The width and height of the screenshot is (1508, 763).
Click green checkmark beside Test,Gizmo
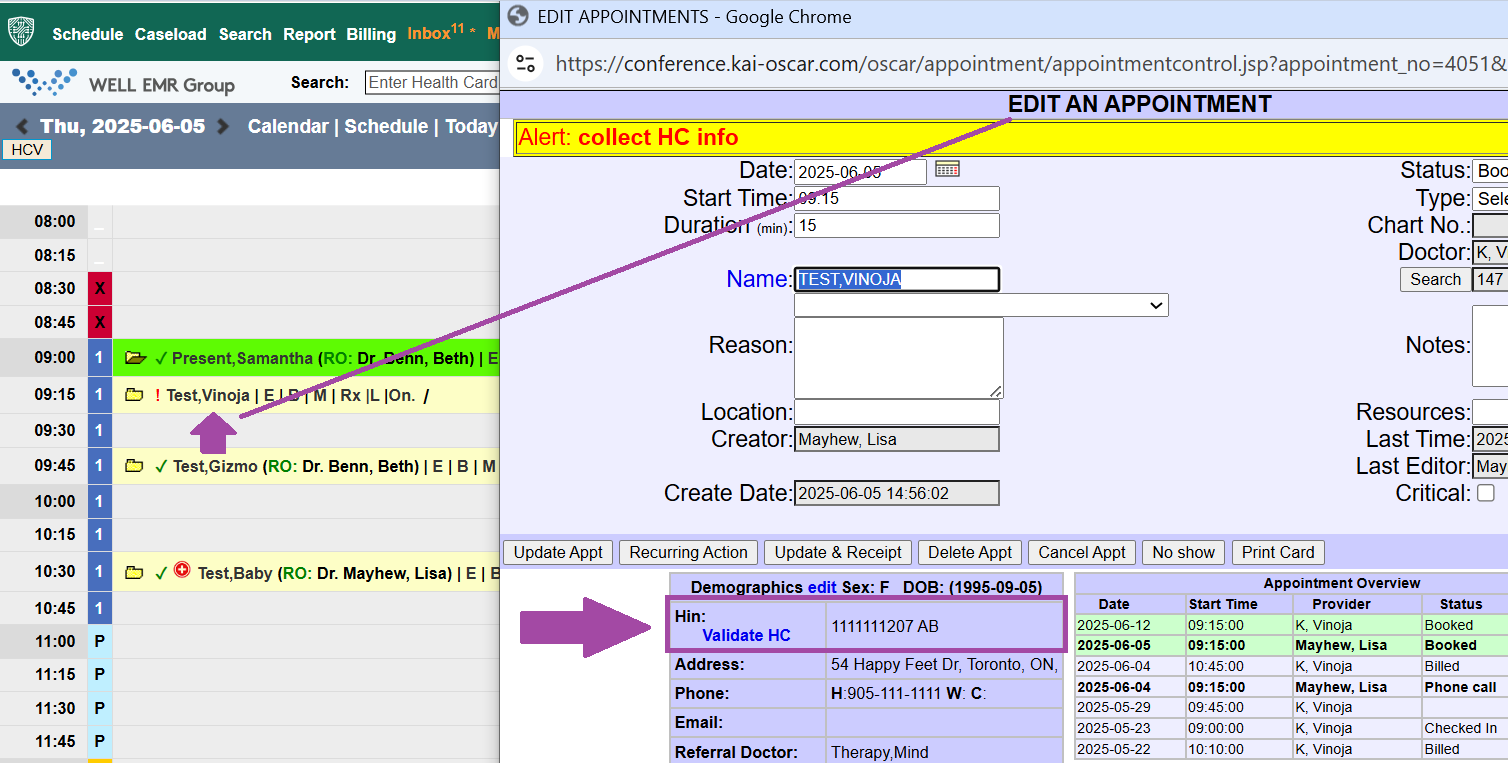[161, 466]
